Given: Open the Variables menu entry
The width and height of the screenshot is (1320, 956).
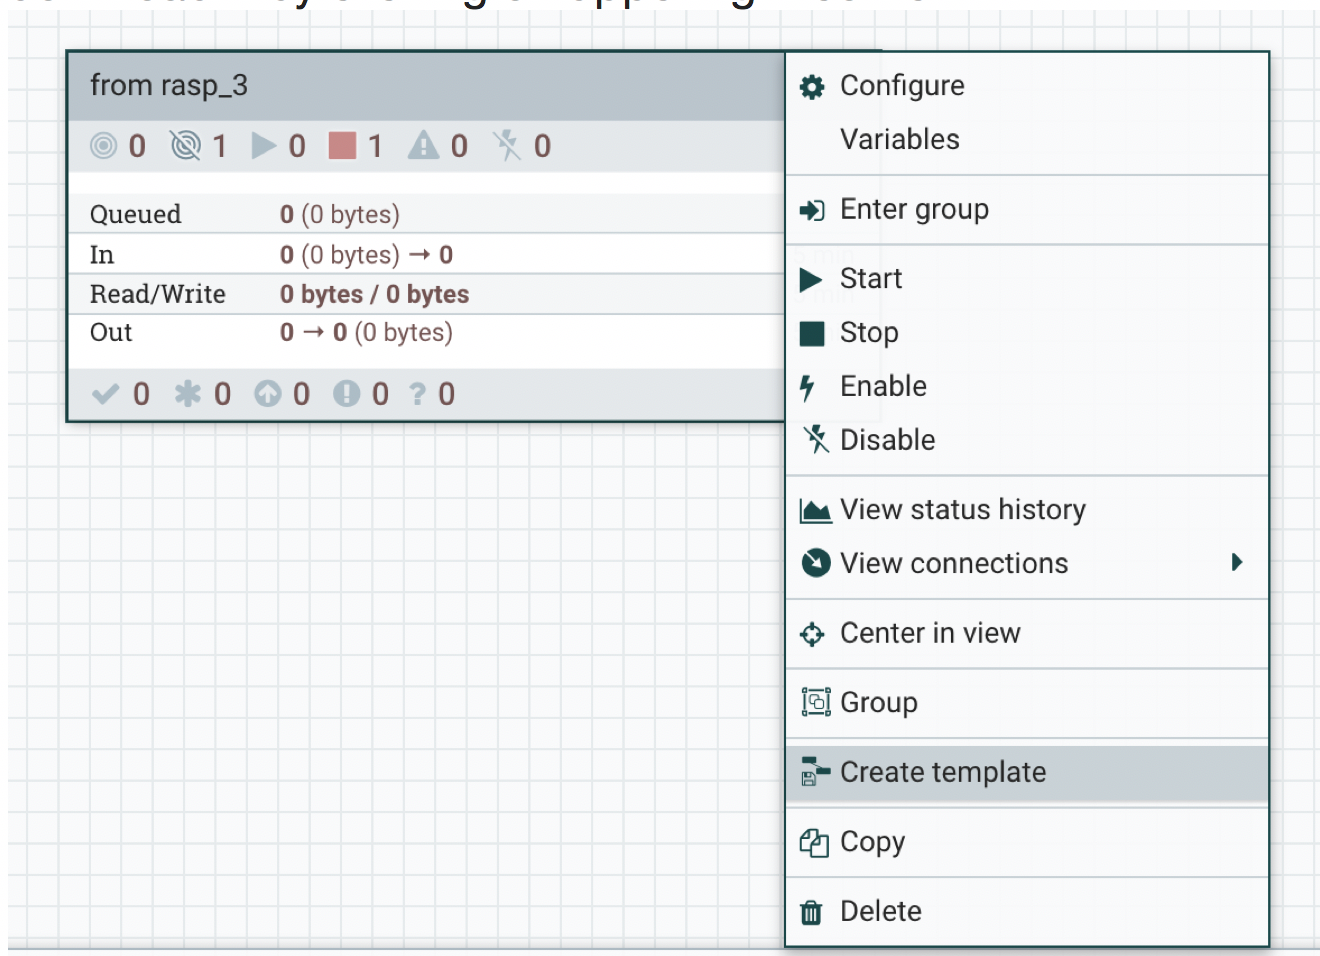Looking at the screenshot, I should coord(898,139).
